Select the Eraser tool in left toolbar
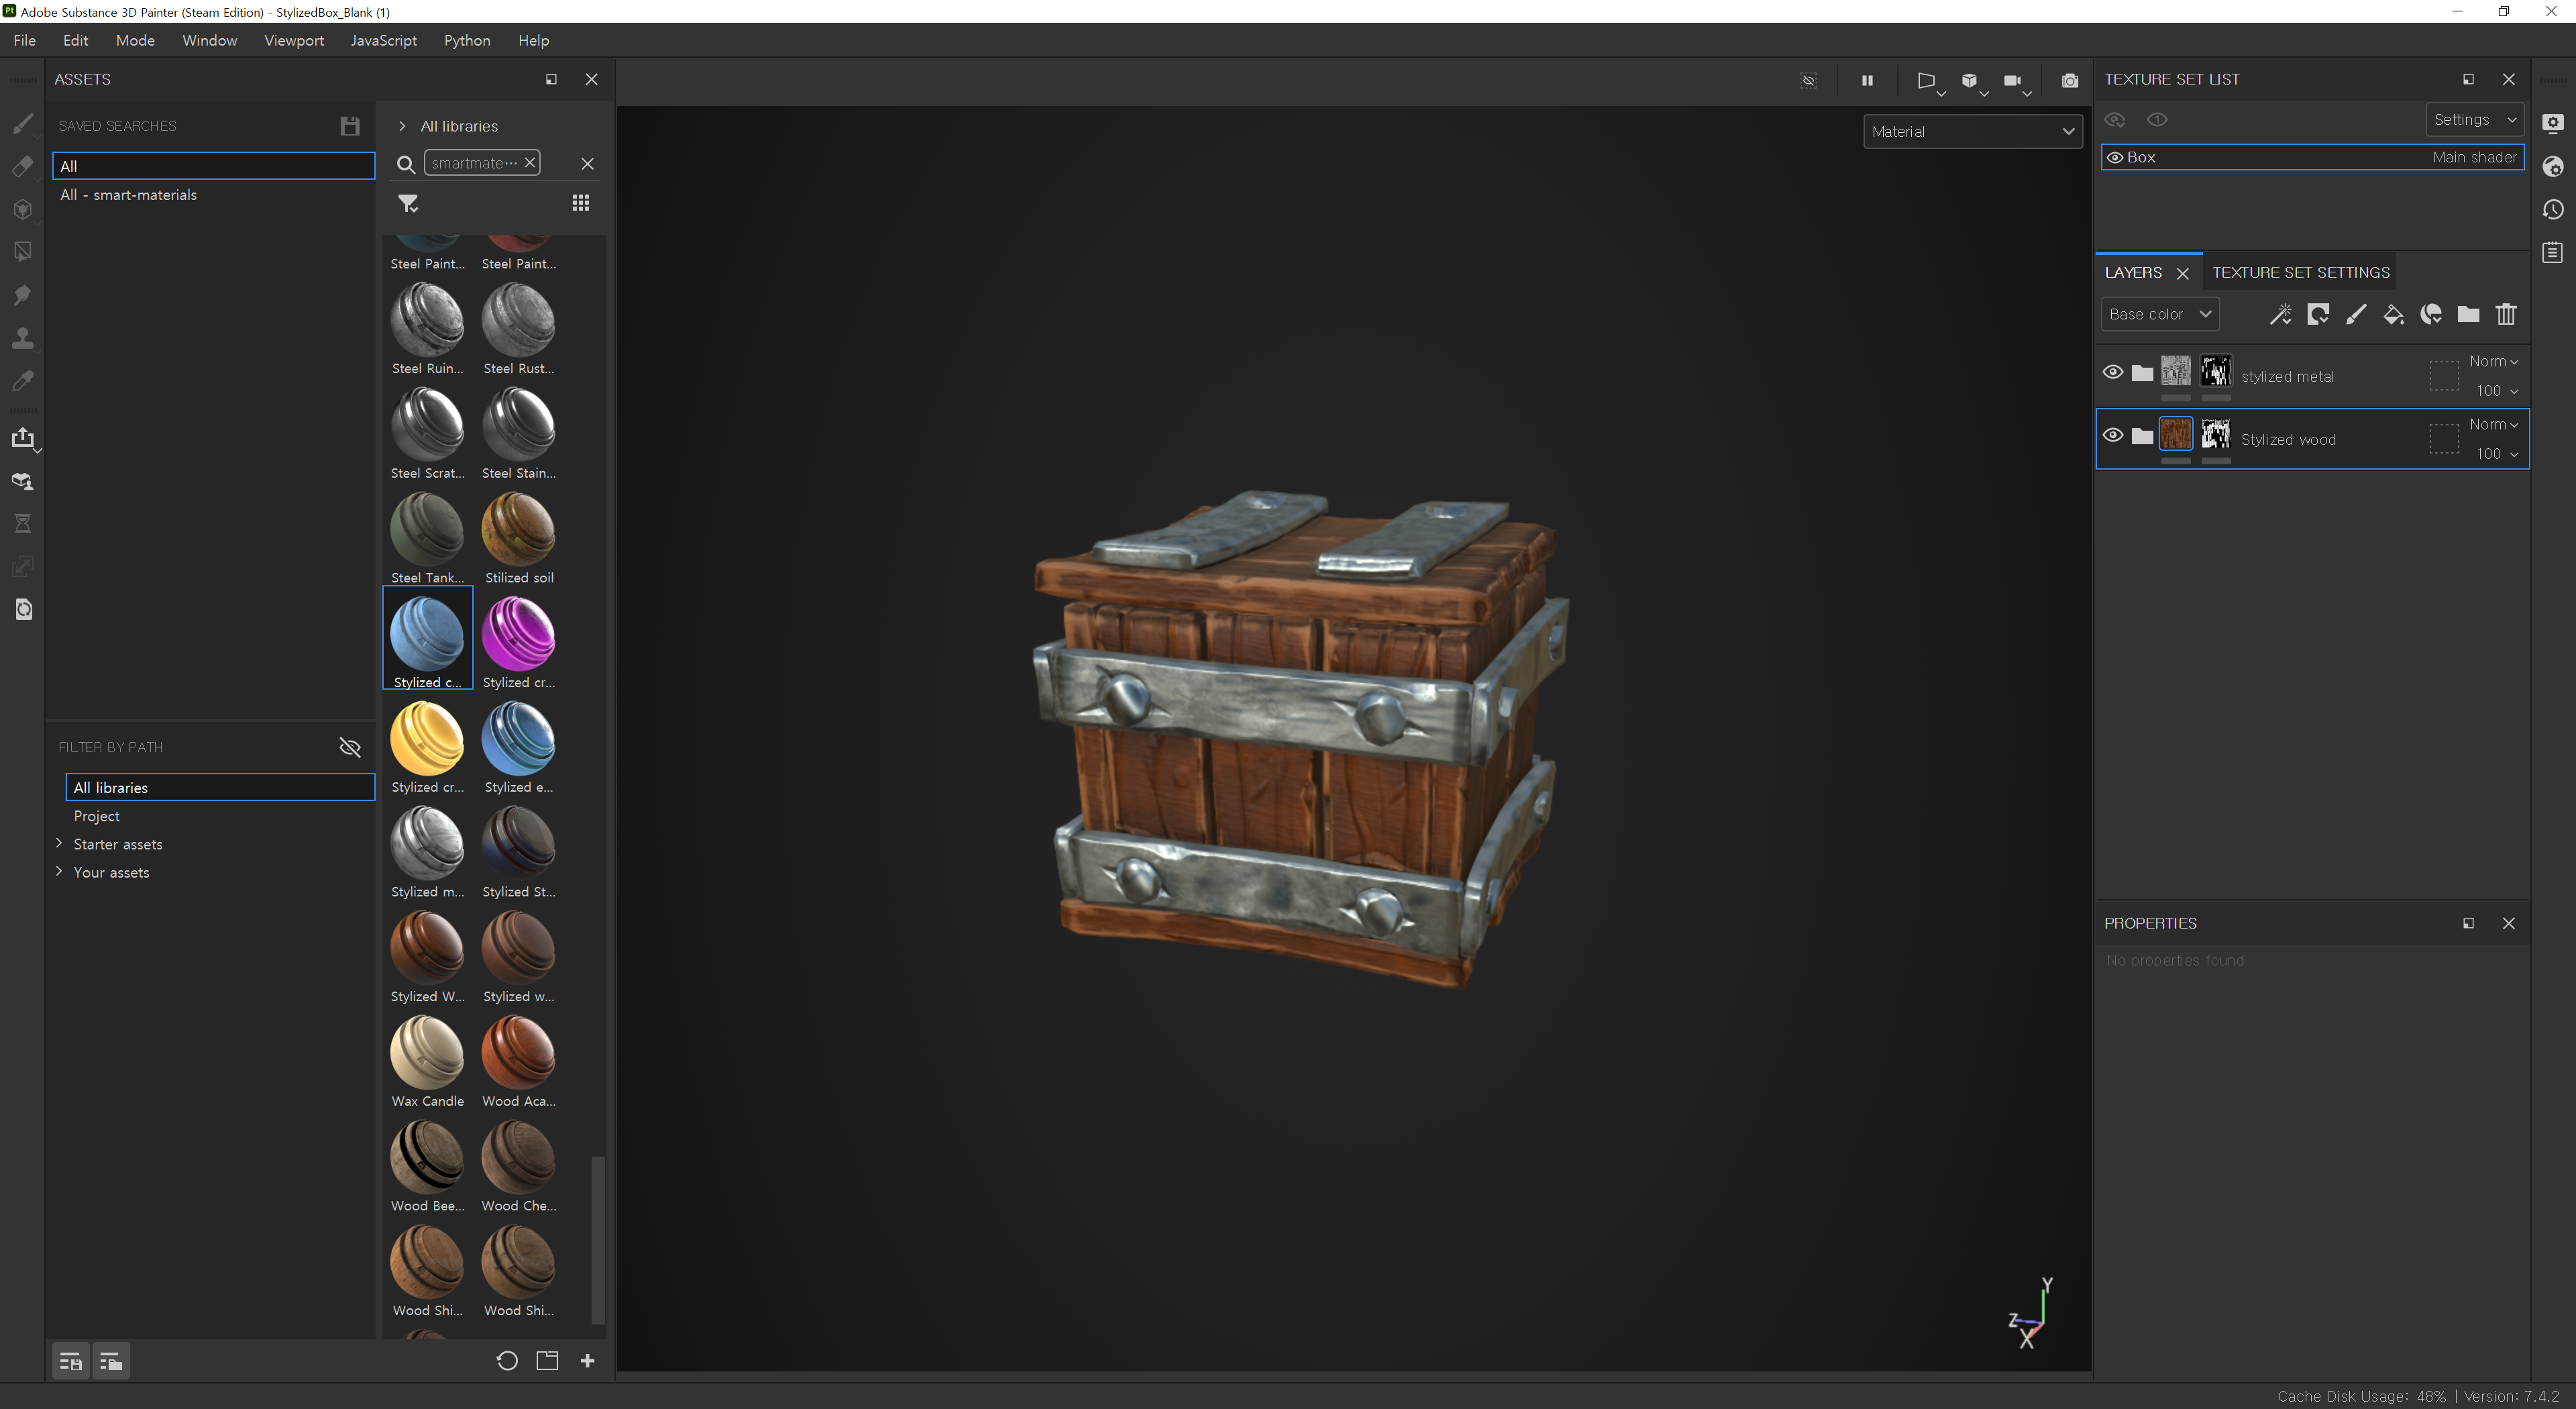 [x=22, y=167]
